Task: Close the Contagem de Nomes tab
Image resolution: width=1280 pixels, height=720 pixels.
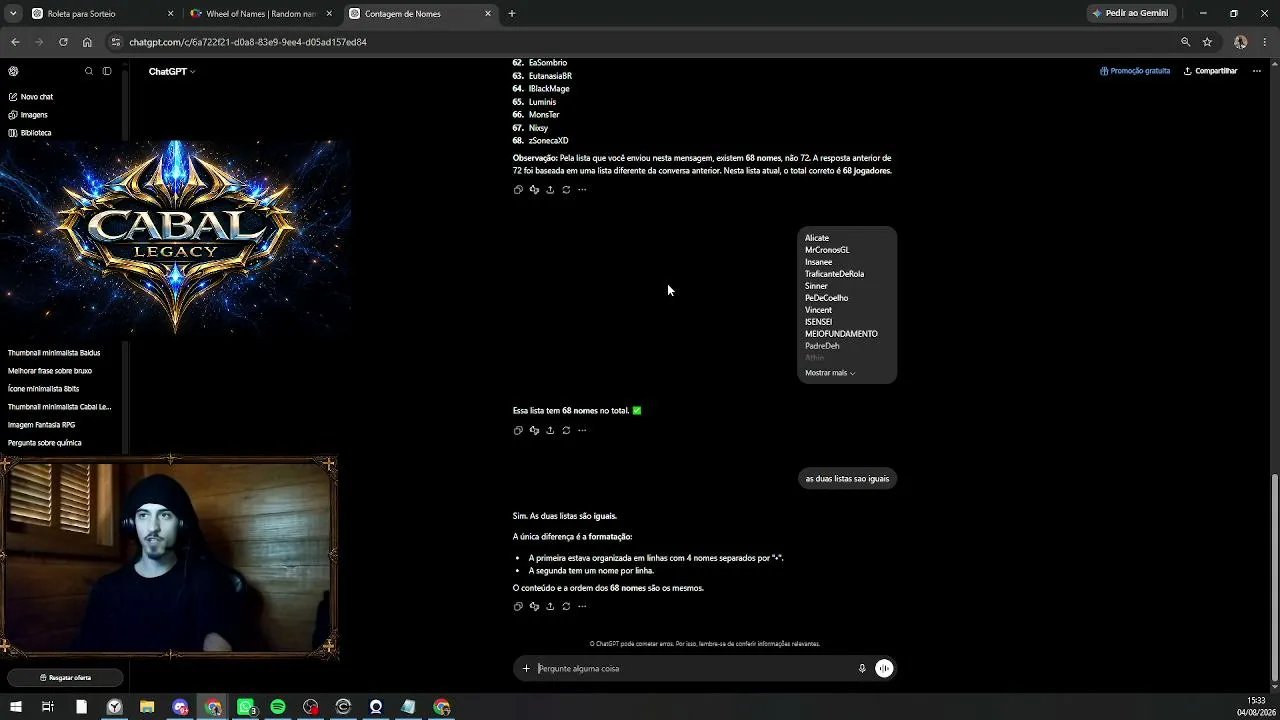Action: click(x=488, y=14)
